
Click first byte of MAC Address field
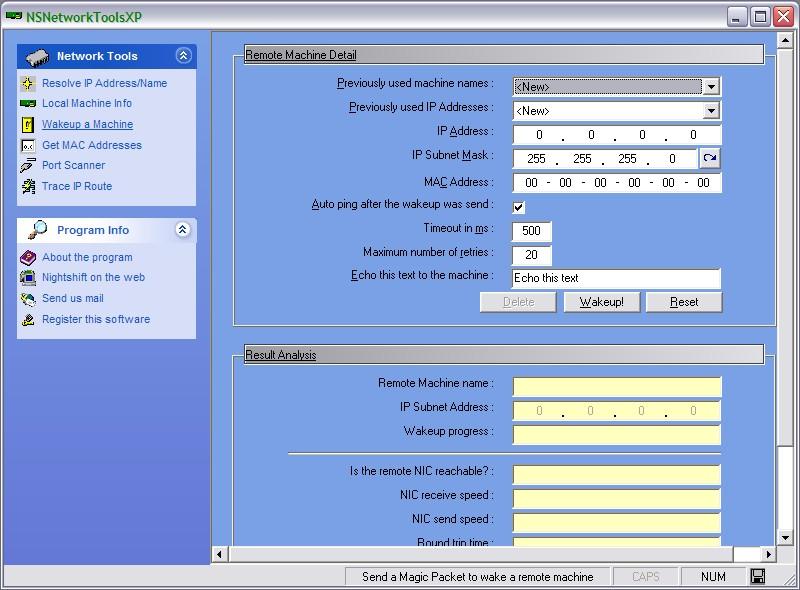(531, 183)
